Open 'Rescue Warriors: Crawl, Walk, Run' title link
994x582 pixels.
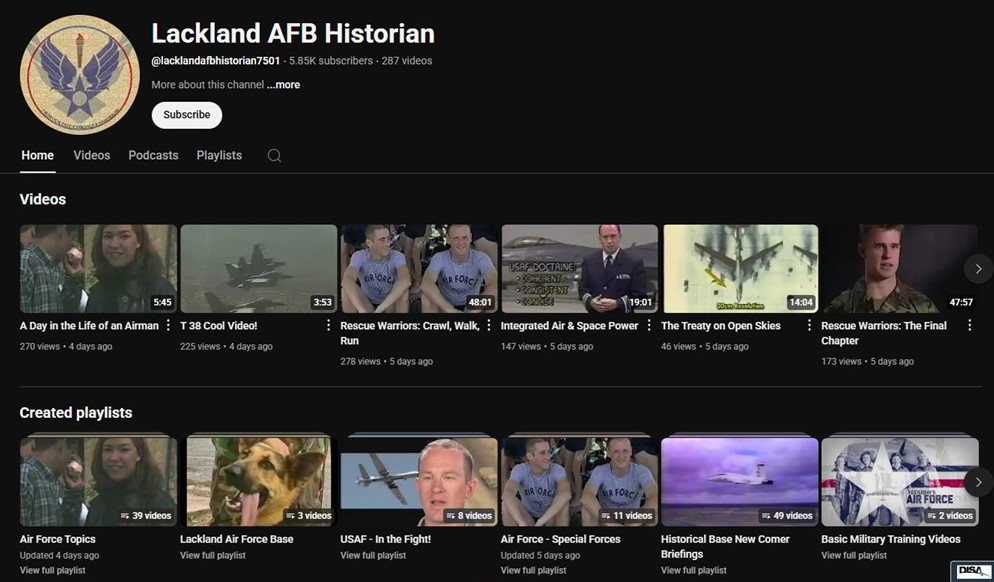click(410, 333)
